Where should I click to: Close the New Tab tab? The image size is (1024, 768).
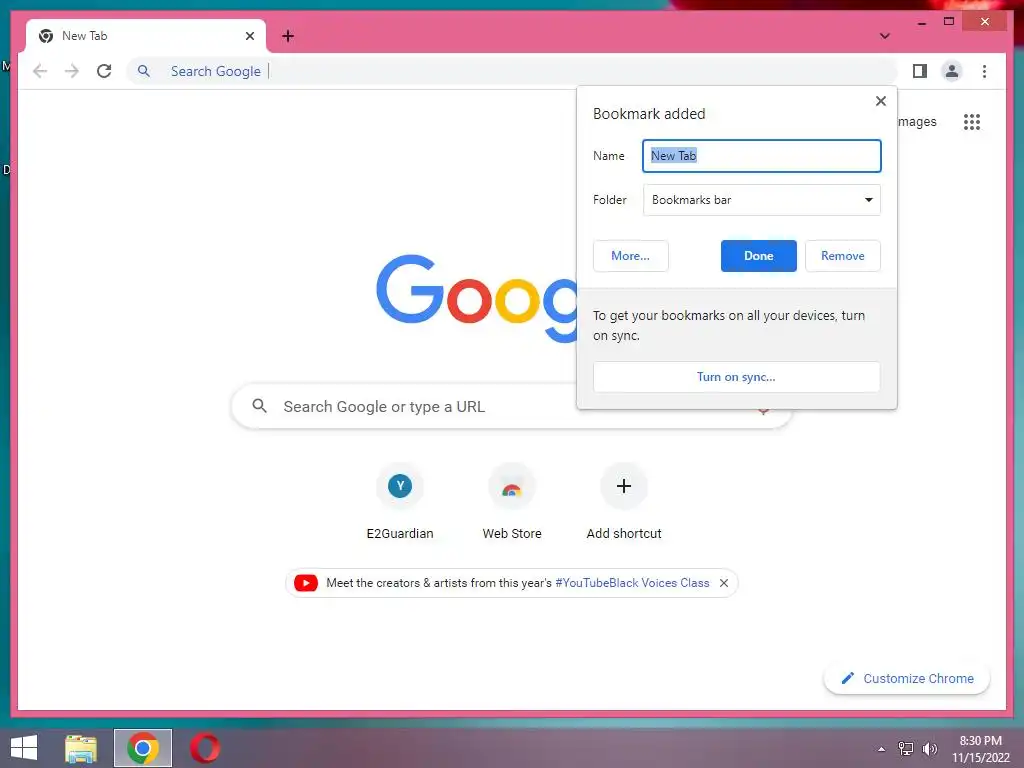(x=249, y=36)
